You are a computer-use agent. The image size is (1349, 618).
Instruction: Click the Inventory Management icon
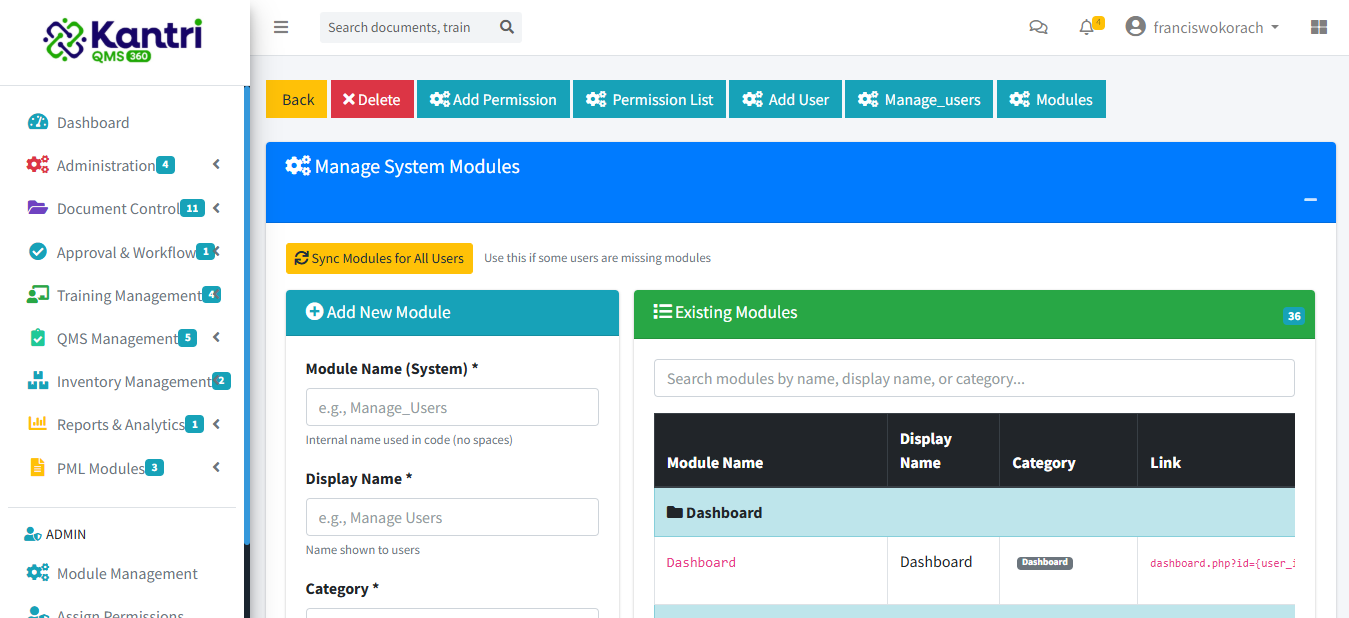click(x=37, y=381)
